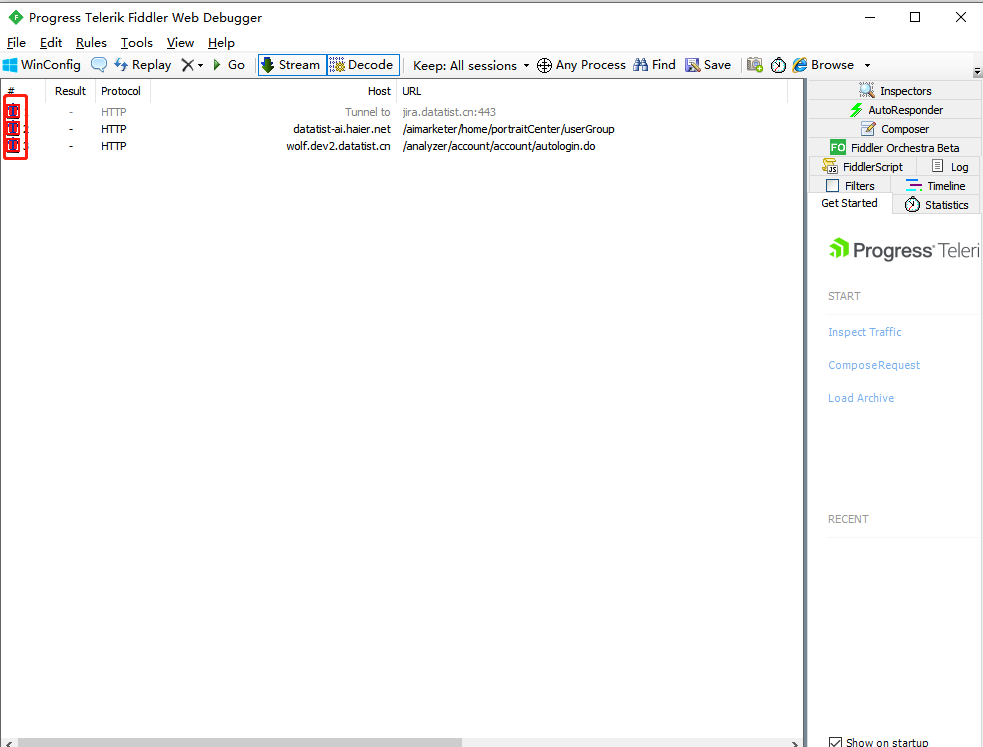Click the Save disk icon

click(692, 65)
